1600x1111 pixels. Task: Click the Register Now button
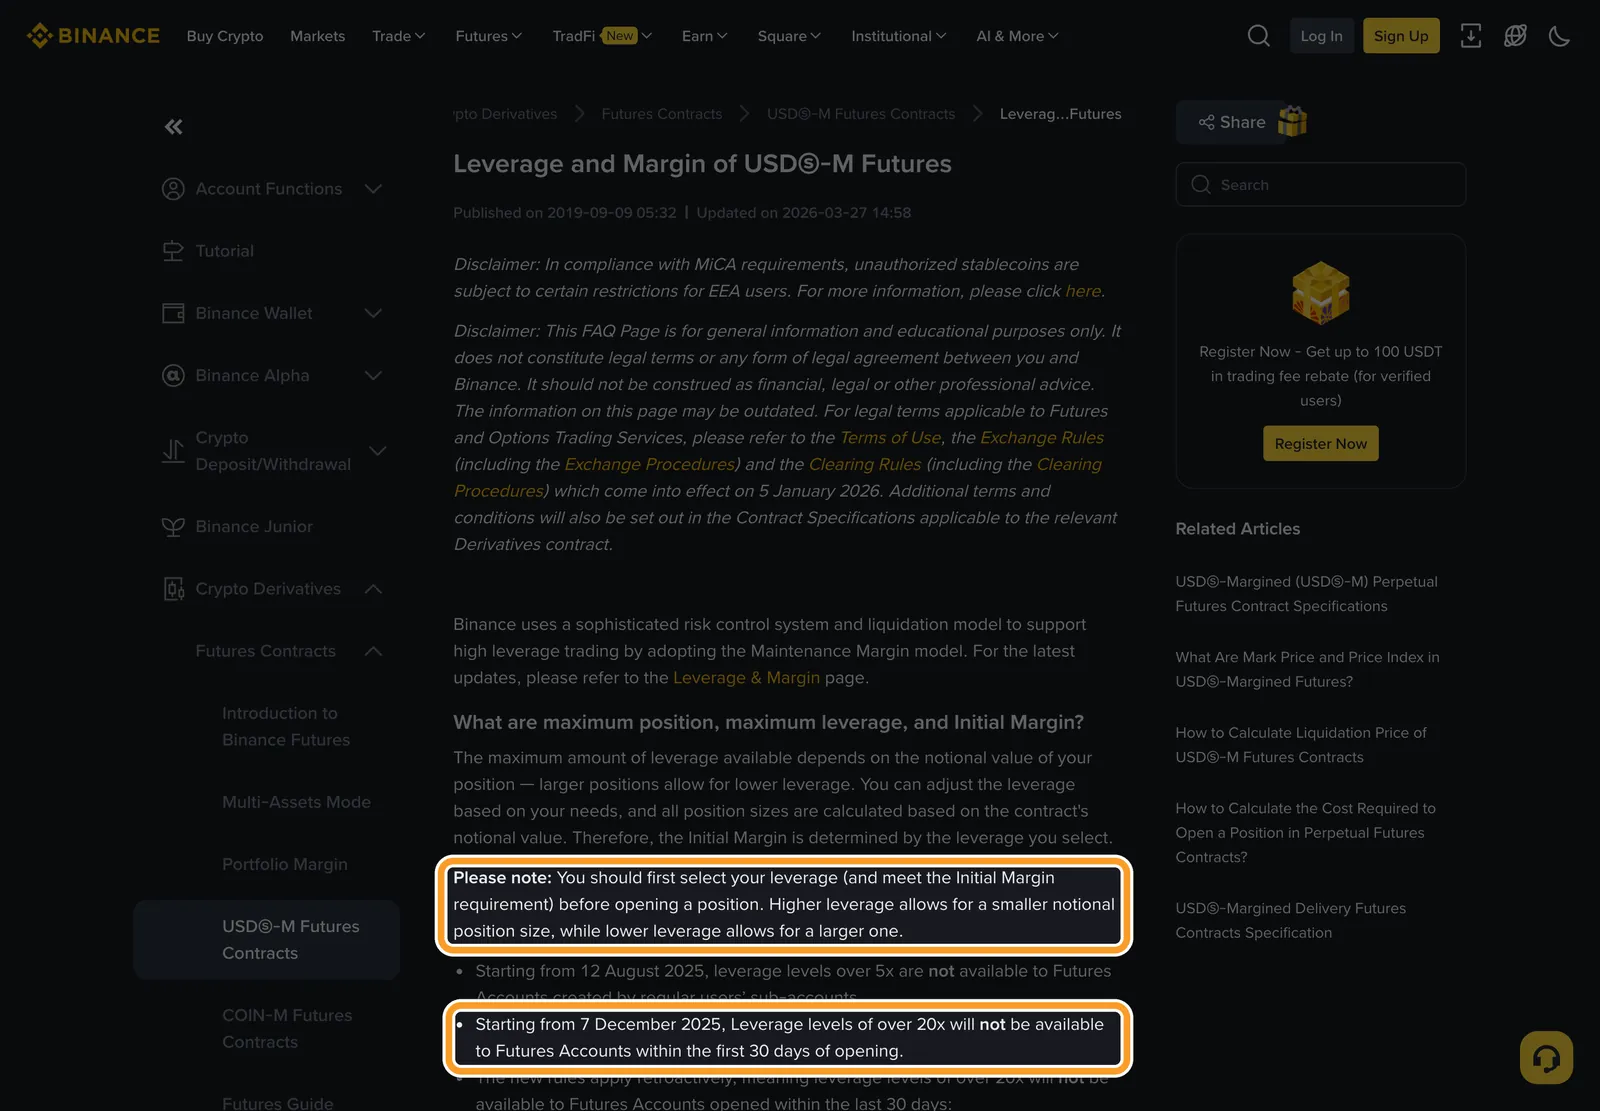point(1321,444)
